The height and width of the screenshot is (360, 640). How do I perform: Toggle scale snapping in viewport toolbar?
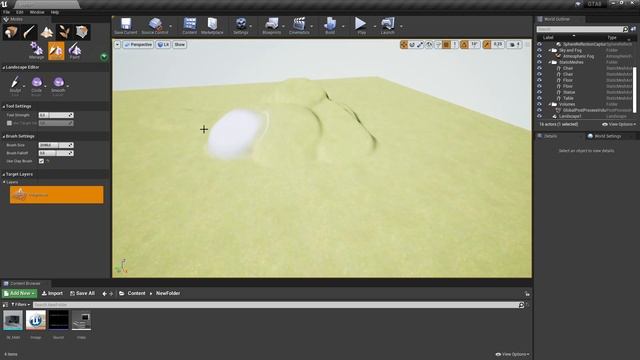[x=487, y=44]
